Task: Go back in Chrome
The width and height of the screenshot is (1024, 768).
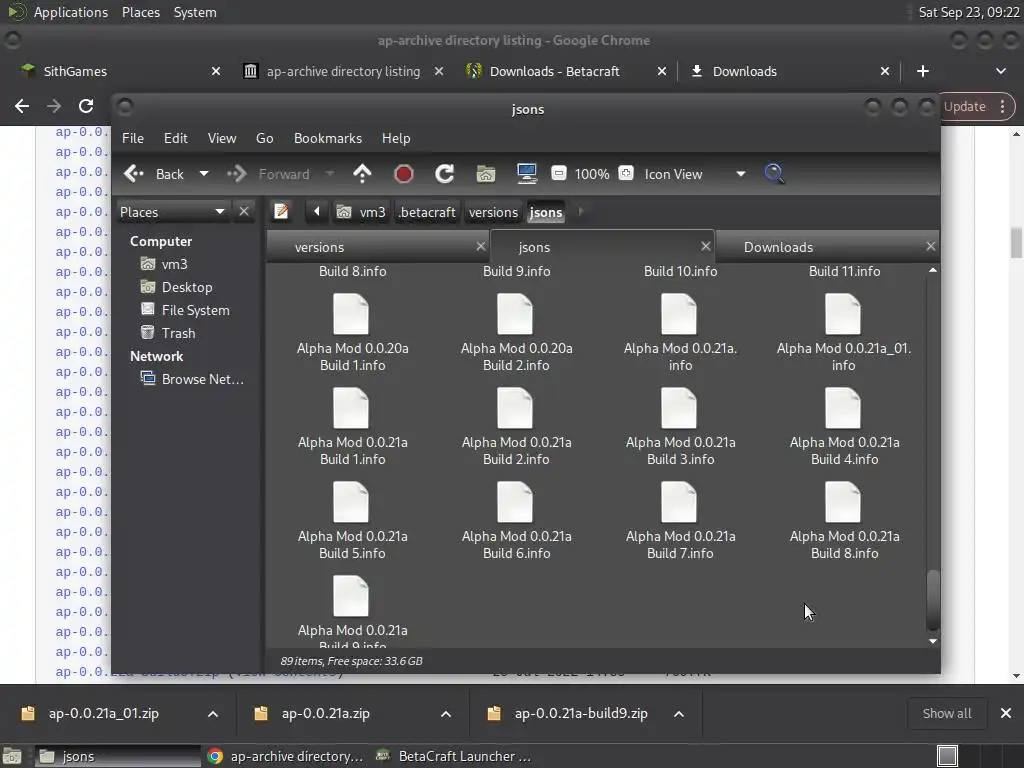Action: tap(22, 106)
